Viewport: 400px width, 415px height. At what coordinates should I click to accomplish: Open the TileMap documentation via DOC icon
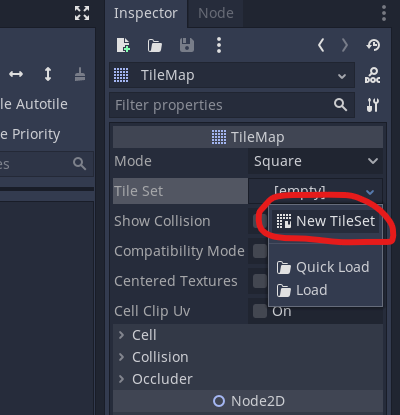(372, 76)
